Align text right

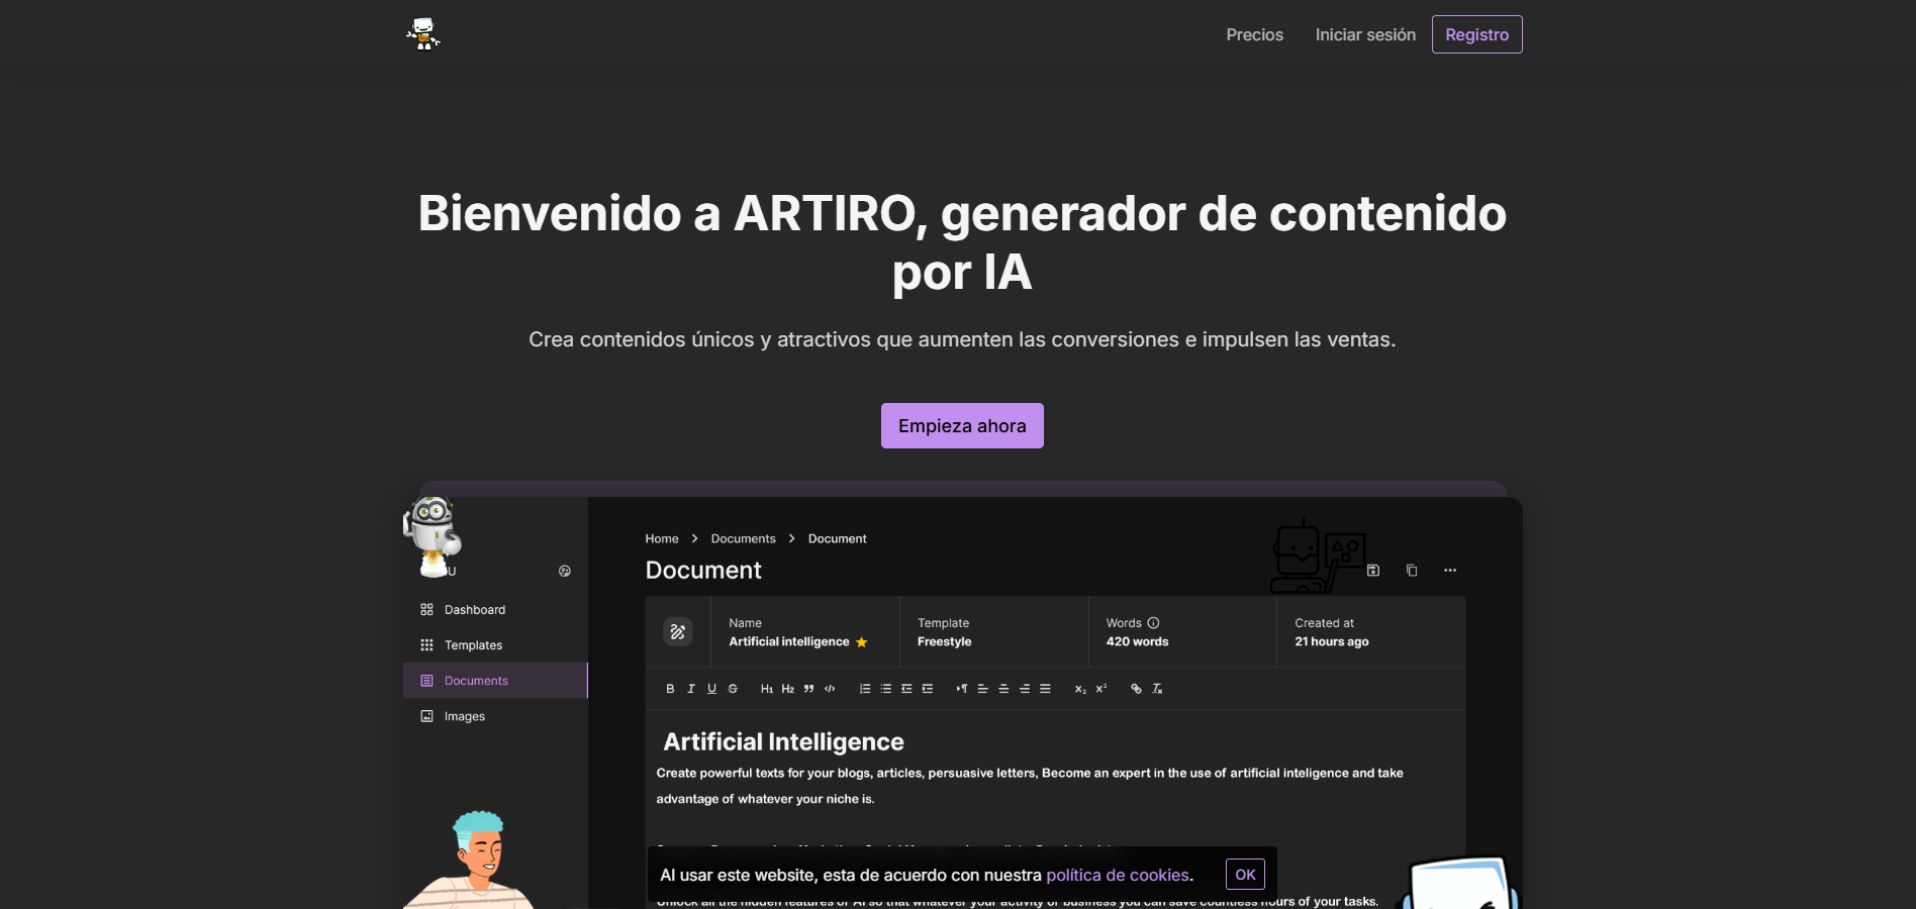1025,689
